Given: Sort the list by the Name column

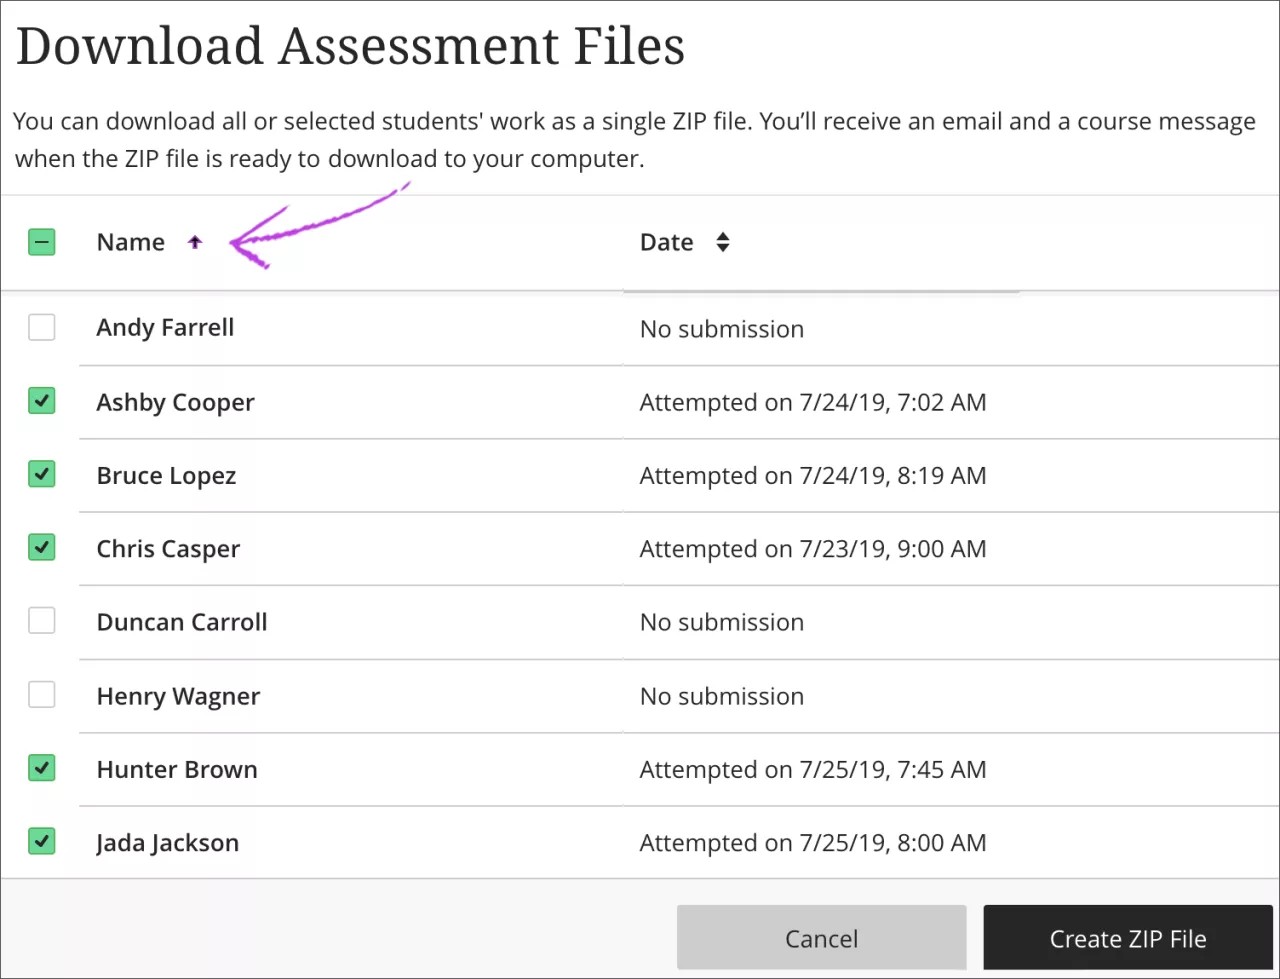Looking at the screenshot, I should click(131, 241).
